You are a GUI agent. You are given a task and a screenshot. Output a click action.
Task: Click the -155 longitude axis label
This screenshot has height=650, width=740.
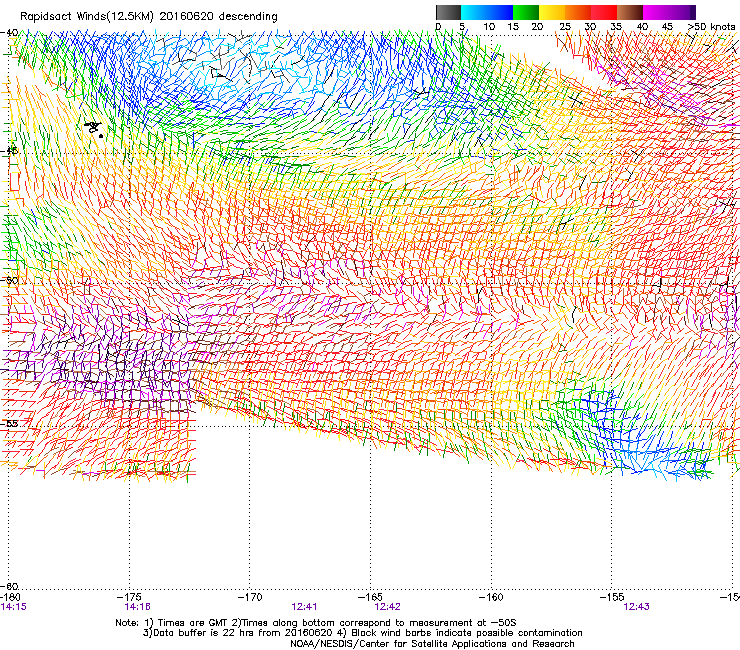point(612,598)
